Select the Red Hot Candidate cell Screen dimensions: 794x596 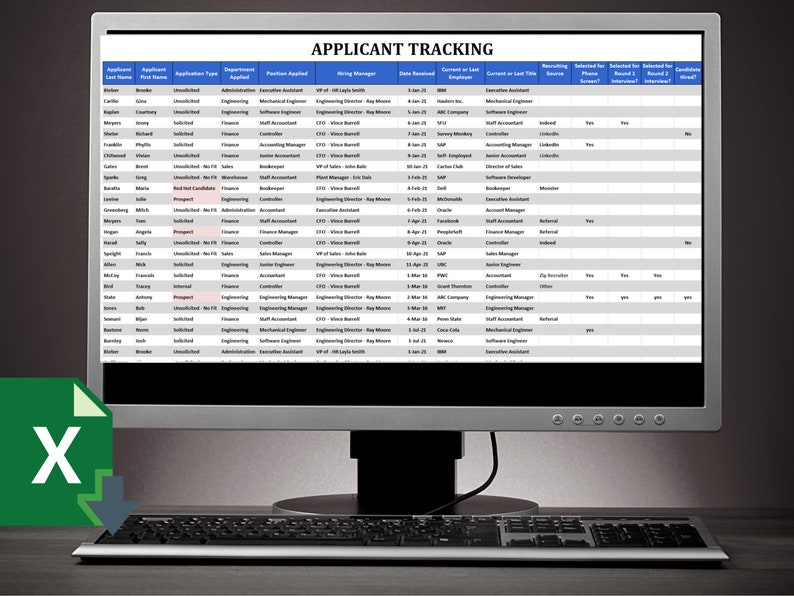click(x=194, y=188)
